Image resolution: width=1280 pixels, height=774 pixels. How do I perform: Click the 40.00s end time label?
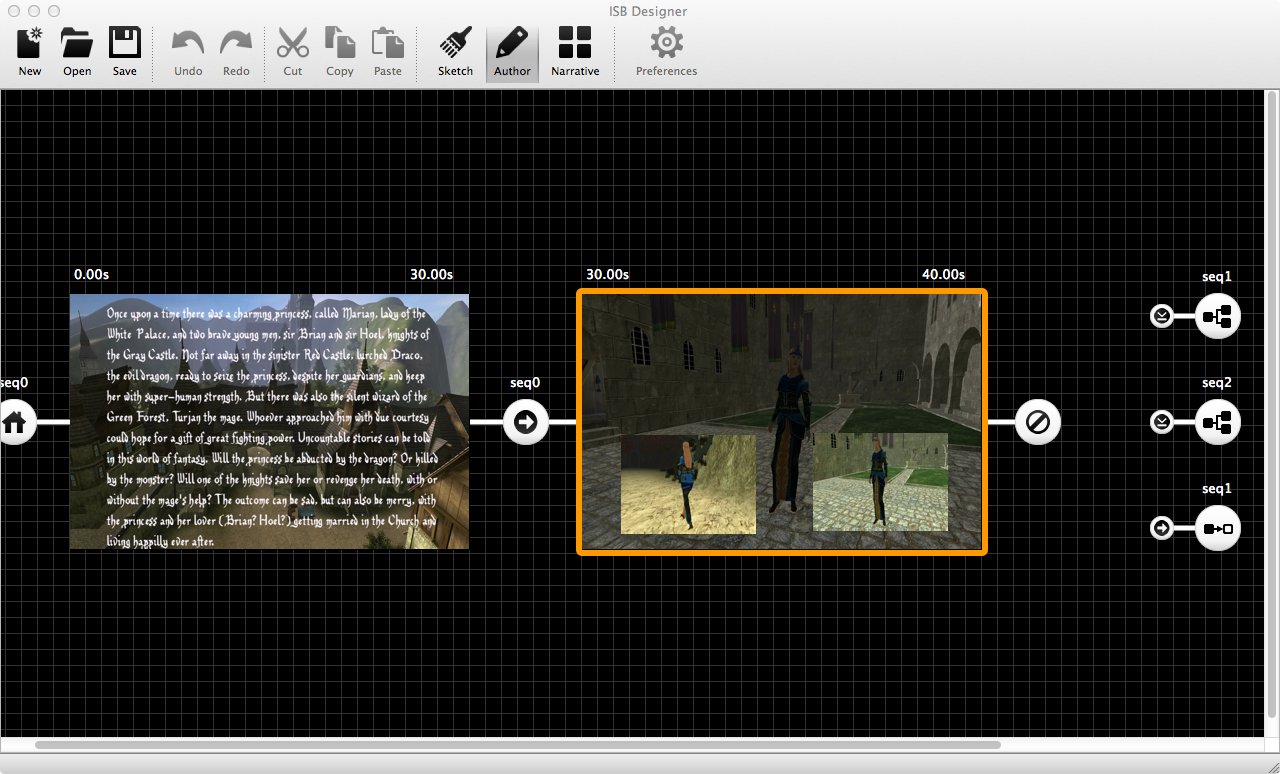(944, 274)
